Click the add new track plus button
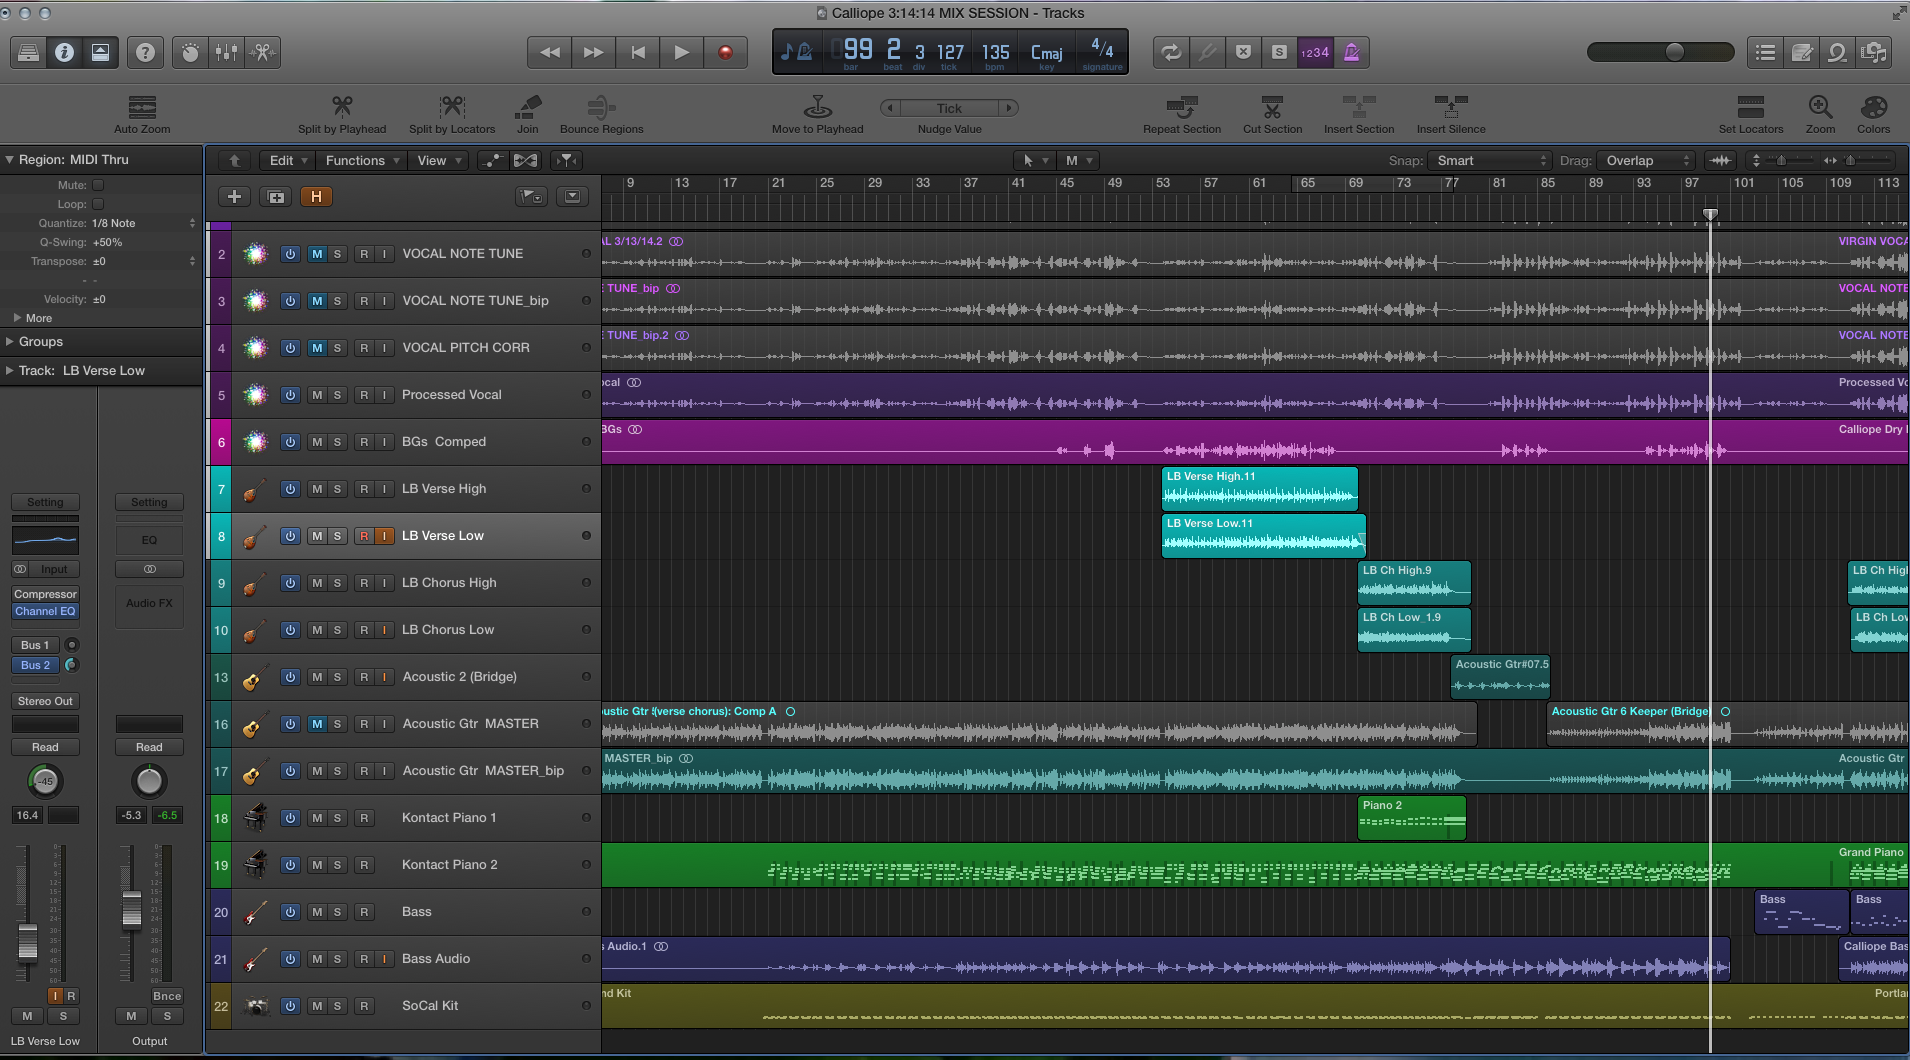 point(234,196)
